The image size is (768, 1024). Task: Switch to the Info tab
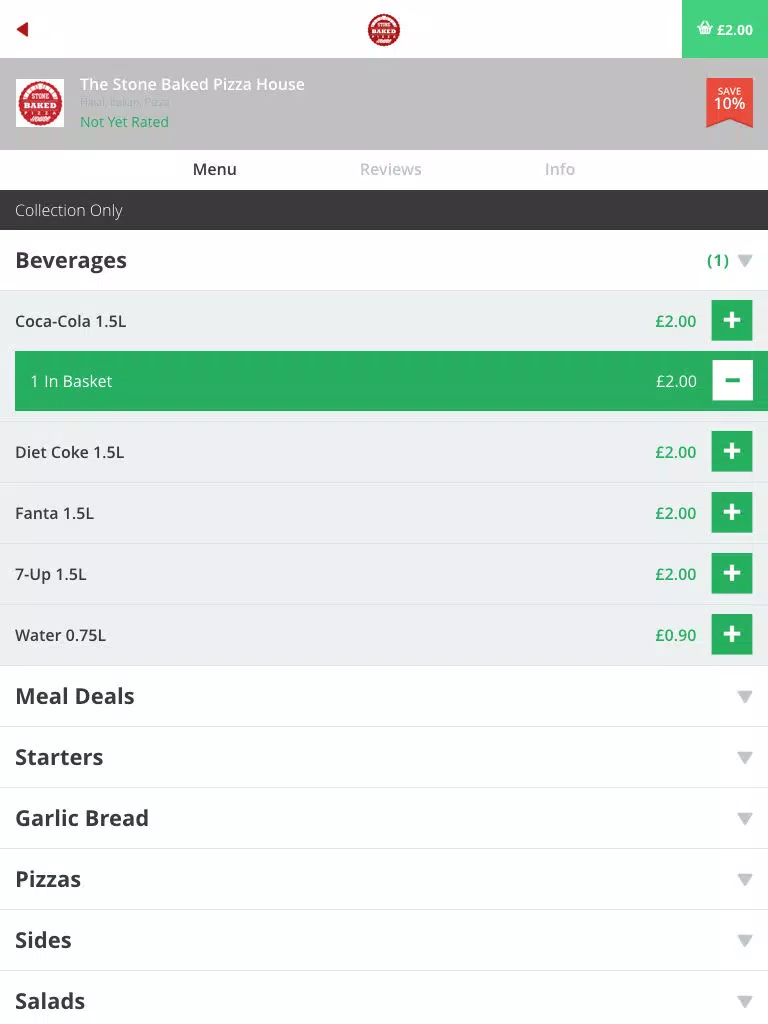tap(560, 169)
